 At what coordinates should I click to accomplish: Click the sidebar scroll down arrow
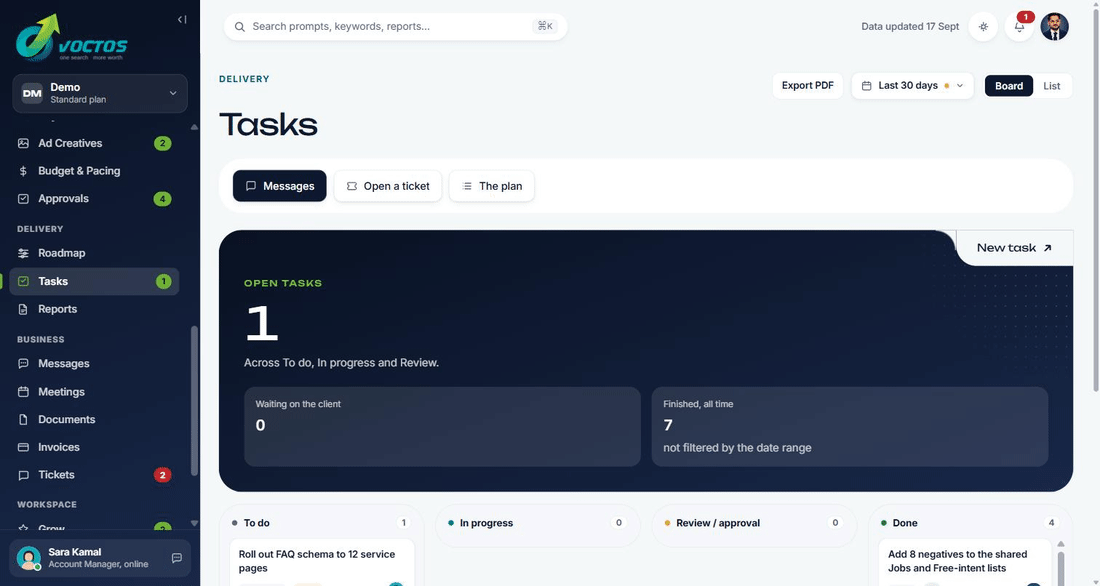pos(194,524)
